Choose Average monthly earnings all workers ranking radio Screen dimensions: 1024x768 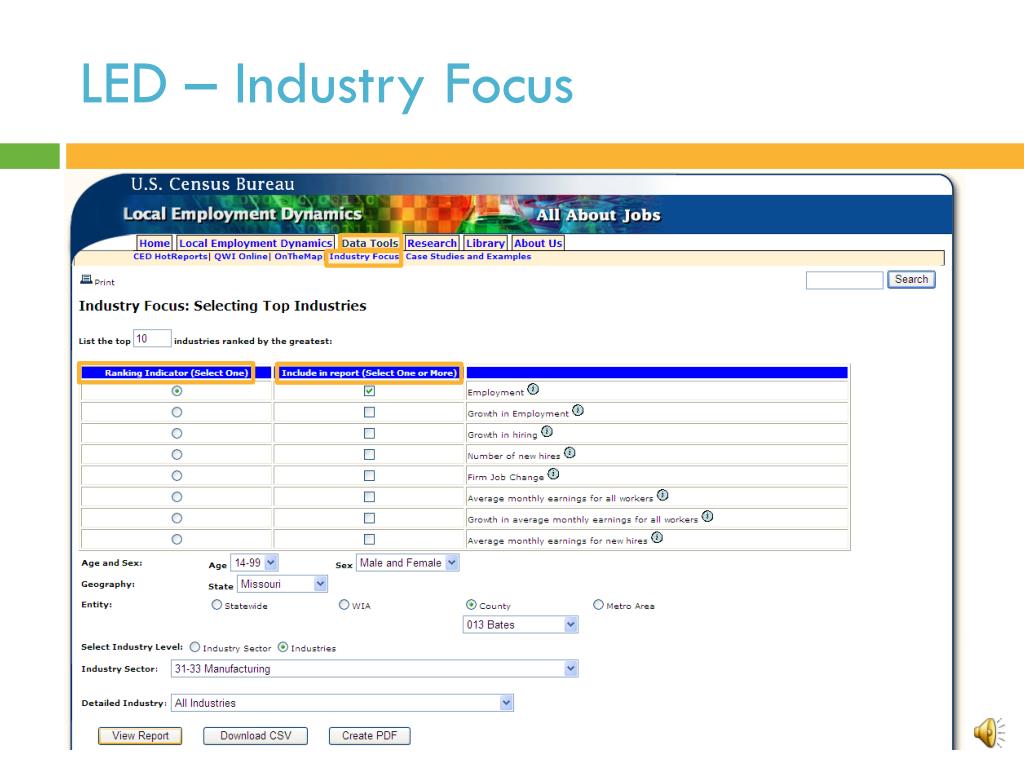pos(176,497)
